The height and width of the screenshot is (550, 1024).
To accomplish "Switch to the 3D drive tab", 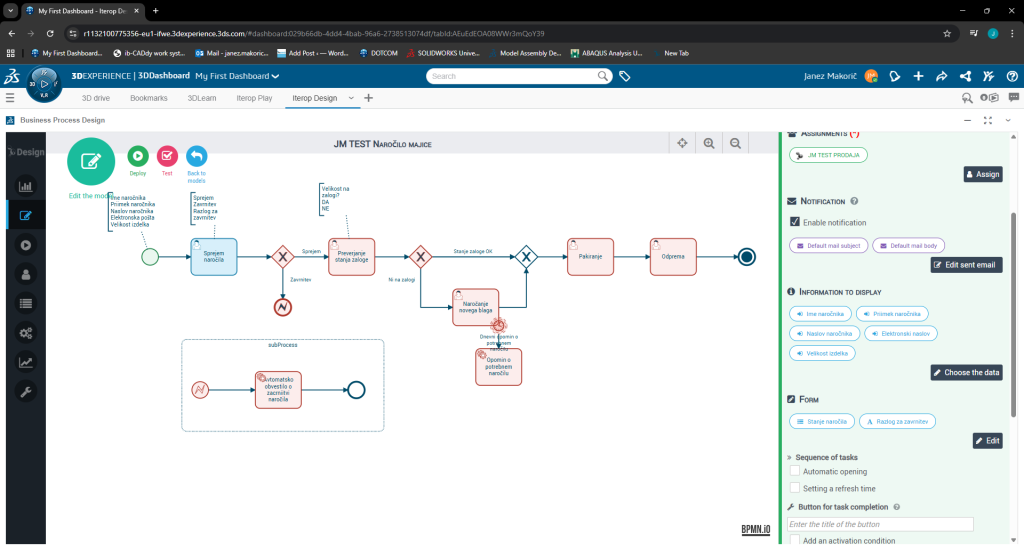I will click(95, 98).
